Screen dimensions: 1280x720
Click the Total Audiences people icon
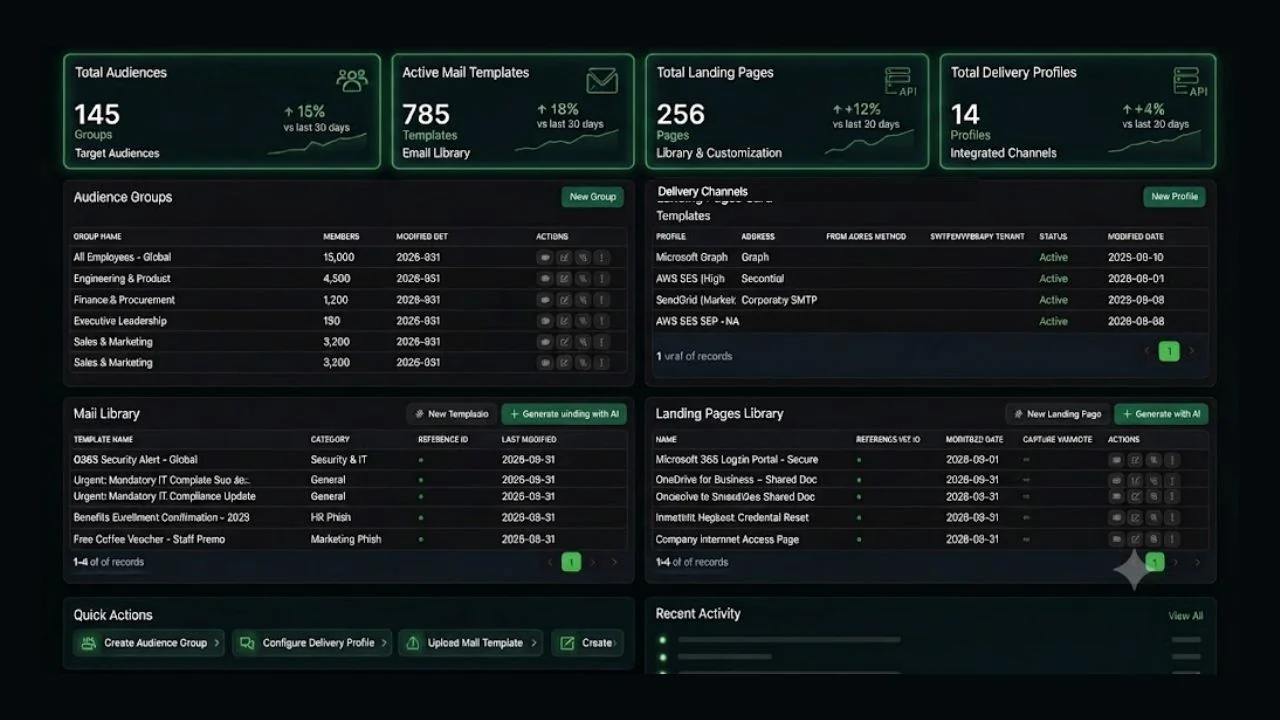pos(352,80)
